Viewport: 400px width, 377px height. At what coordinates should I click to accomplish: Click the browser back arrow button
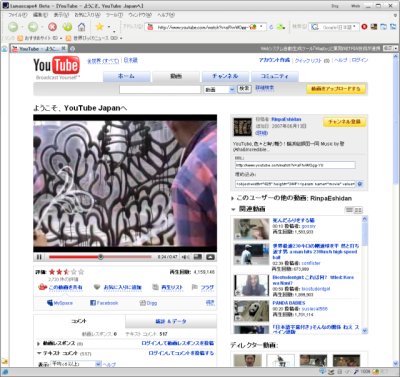13,27
